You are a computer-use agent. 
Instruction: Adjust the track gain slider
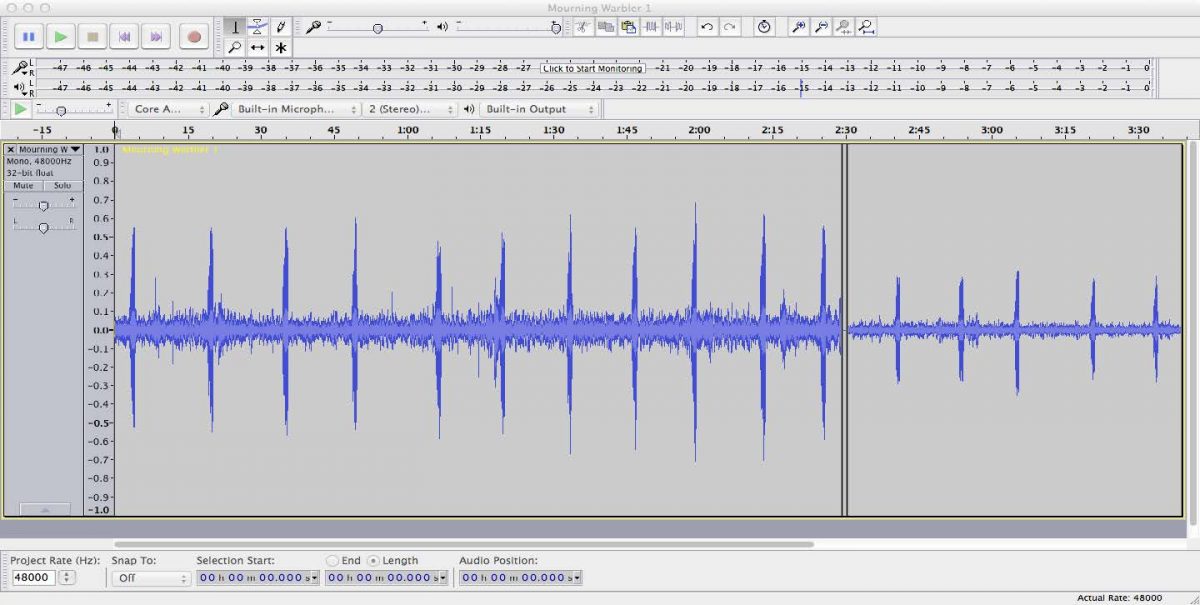44,206
